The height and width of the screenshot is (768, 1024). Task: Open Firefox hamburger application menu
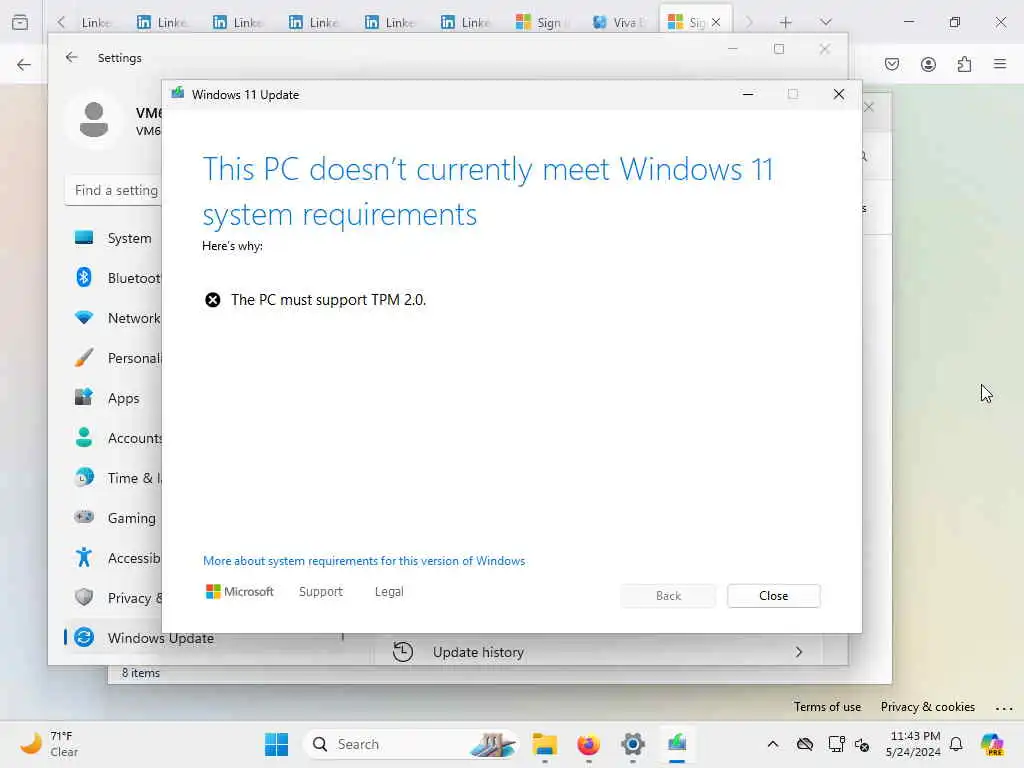point(1000,64)
